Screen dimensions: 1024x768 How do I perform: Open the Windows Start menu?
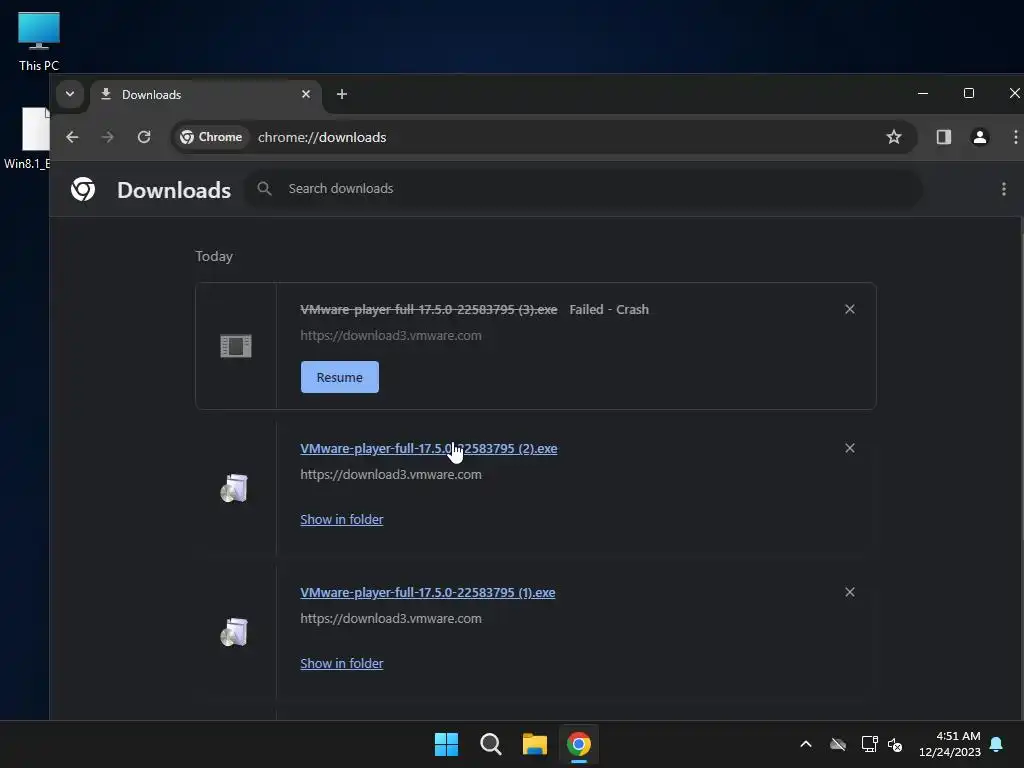[447, 744]
